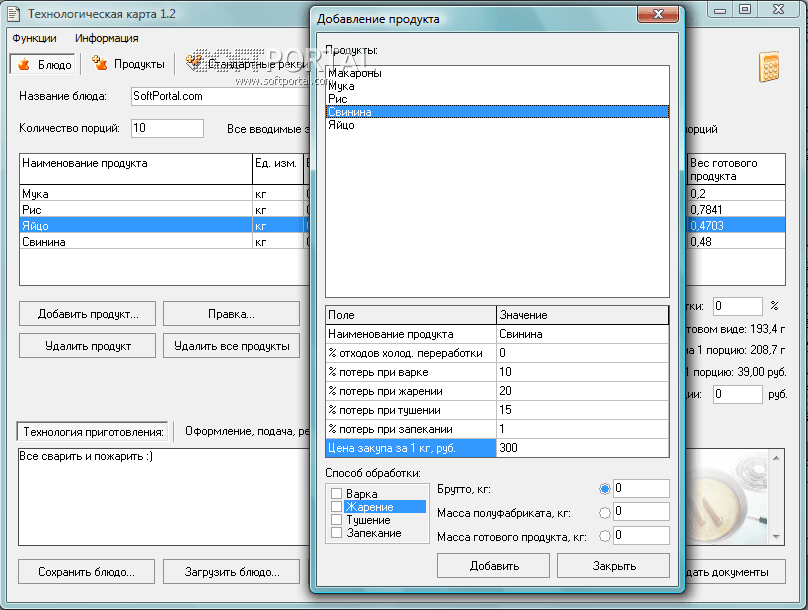Select the Рис row in main table
The width and height of the screenshot is (808, 610).
pyautogui.click(x=162, y=210)
